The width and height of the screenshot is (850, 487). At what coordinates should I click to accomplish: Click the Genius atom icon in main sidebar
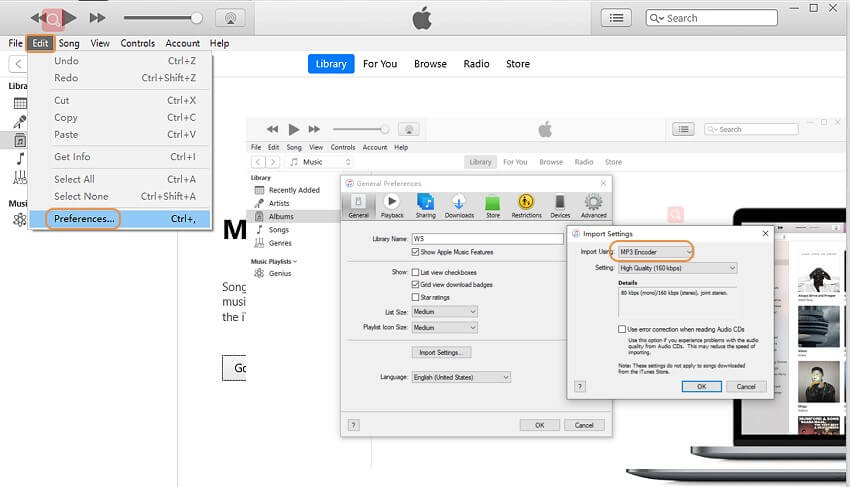20,220
